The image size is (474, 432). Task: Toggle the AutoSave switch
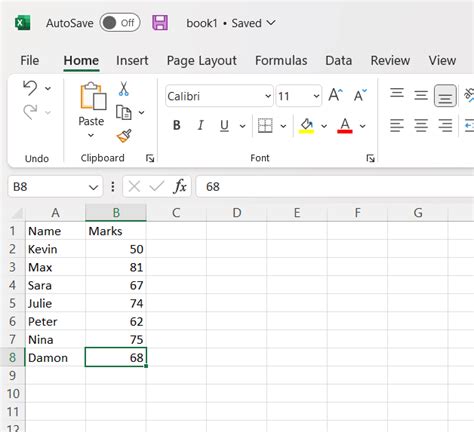pos(120,23)
